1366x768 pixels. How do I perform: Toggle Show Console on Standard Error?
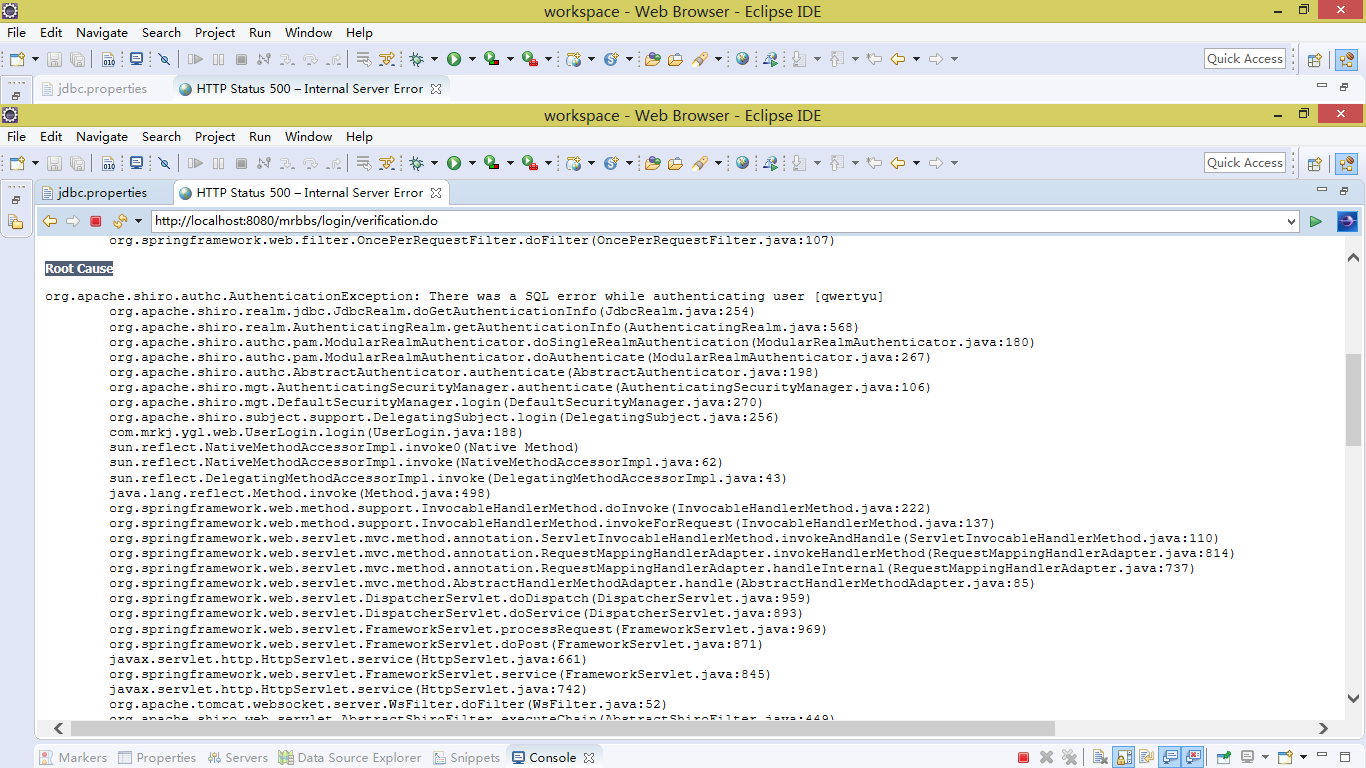click(1192, 757)
